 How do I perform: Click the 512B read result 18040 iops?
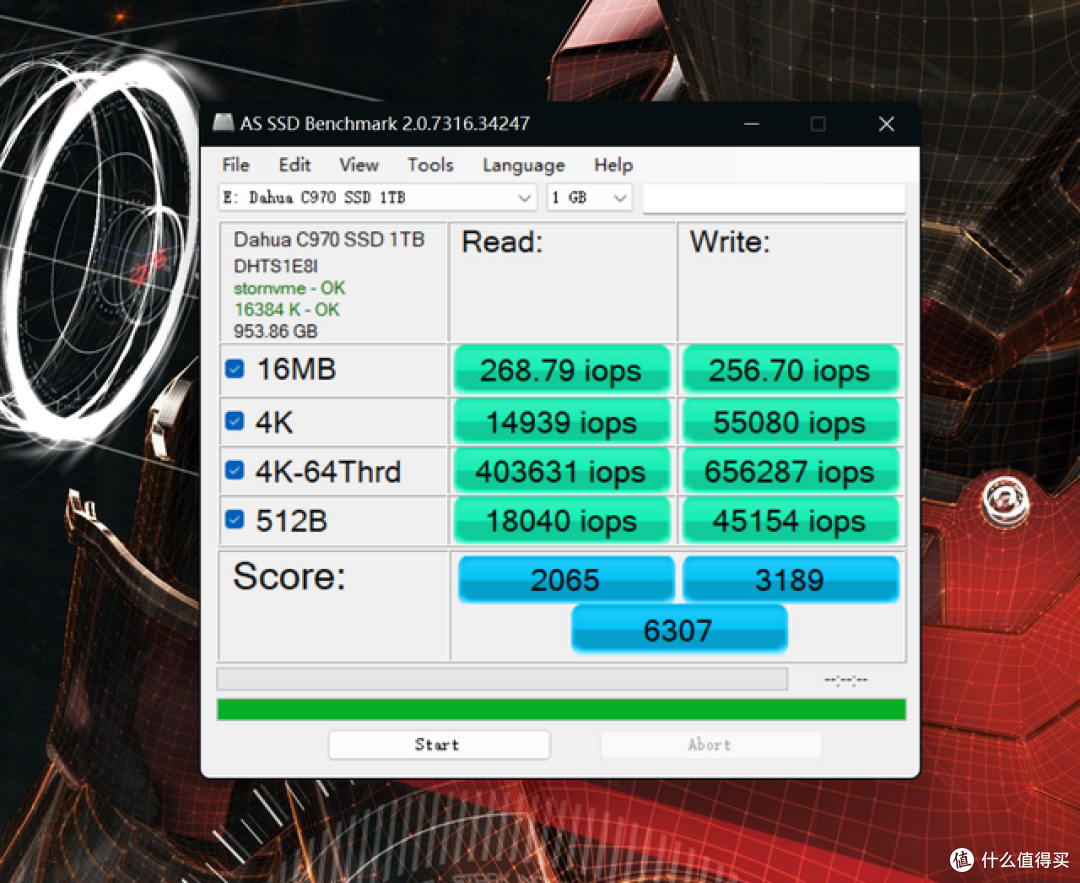[x=561, y=521]
